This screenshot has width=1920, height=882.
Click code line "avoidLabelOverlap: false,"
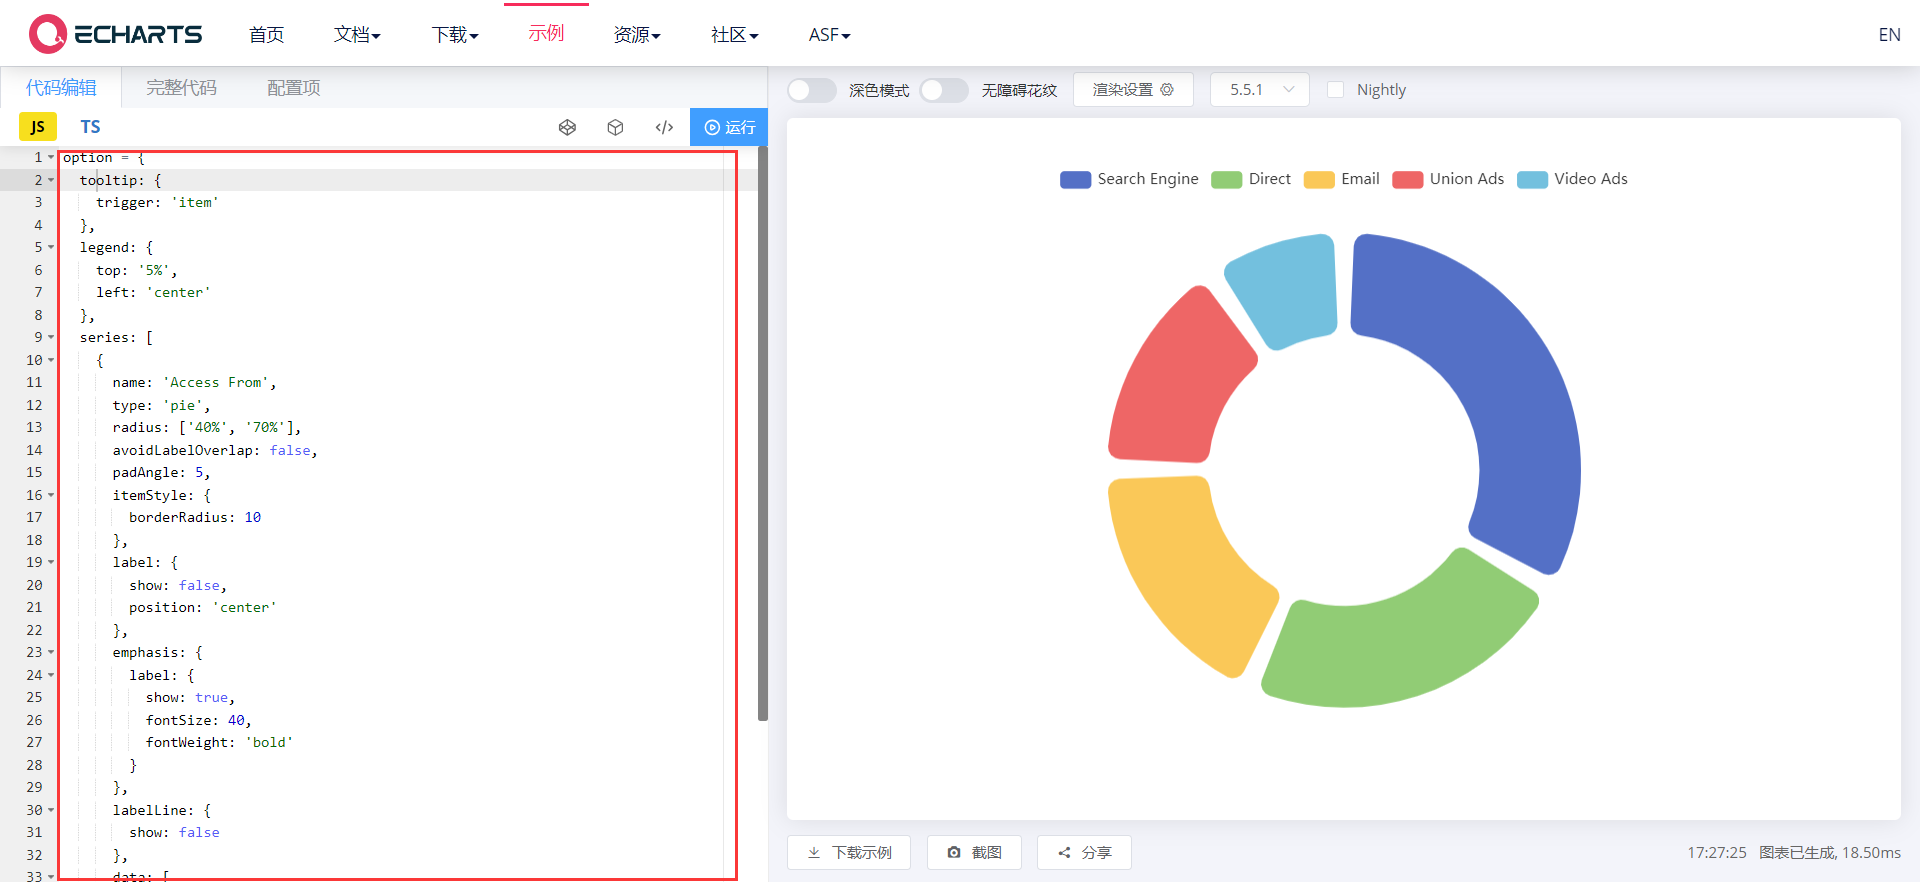[x=215, y=450]
